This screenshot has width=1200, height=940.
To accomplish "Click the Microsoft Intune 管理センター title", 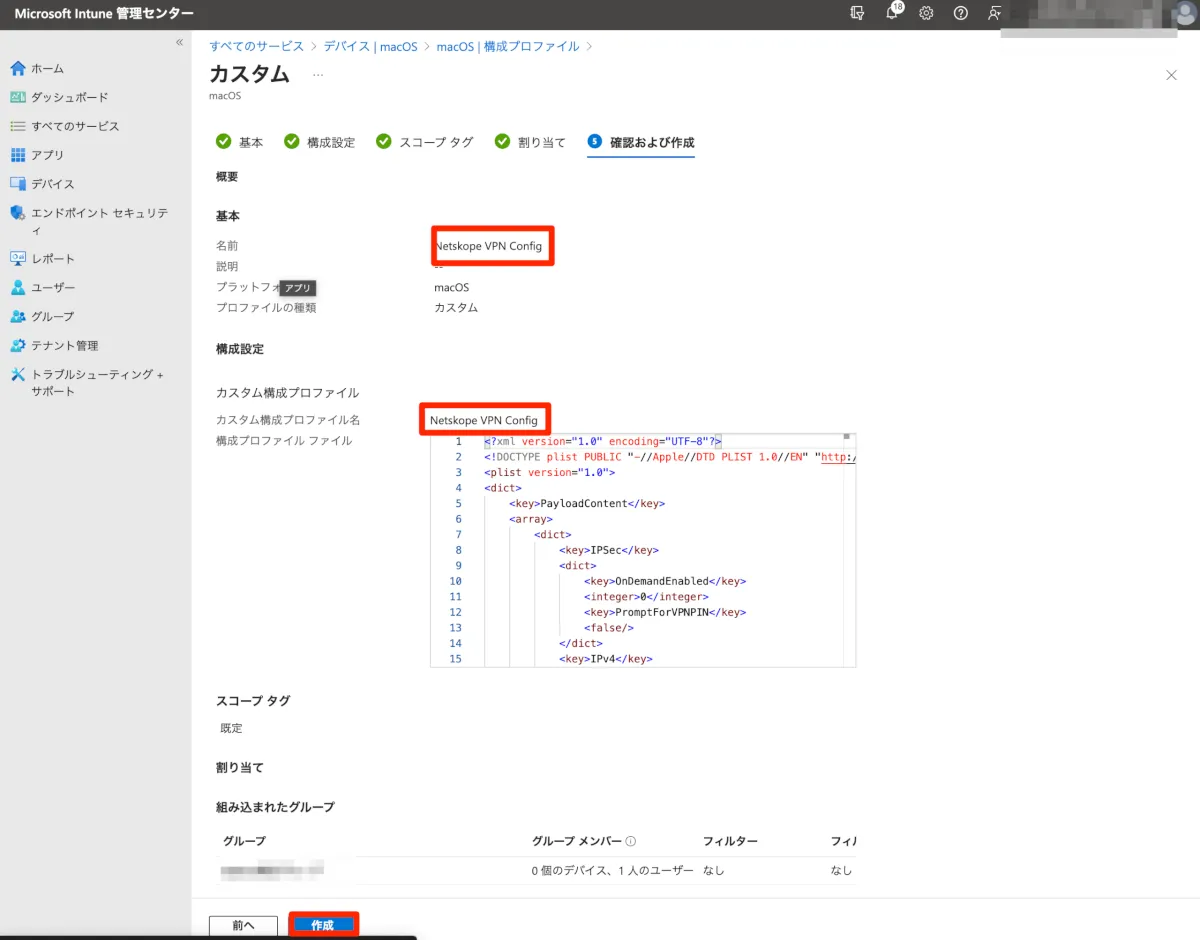I will click(x=104, y=14).
